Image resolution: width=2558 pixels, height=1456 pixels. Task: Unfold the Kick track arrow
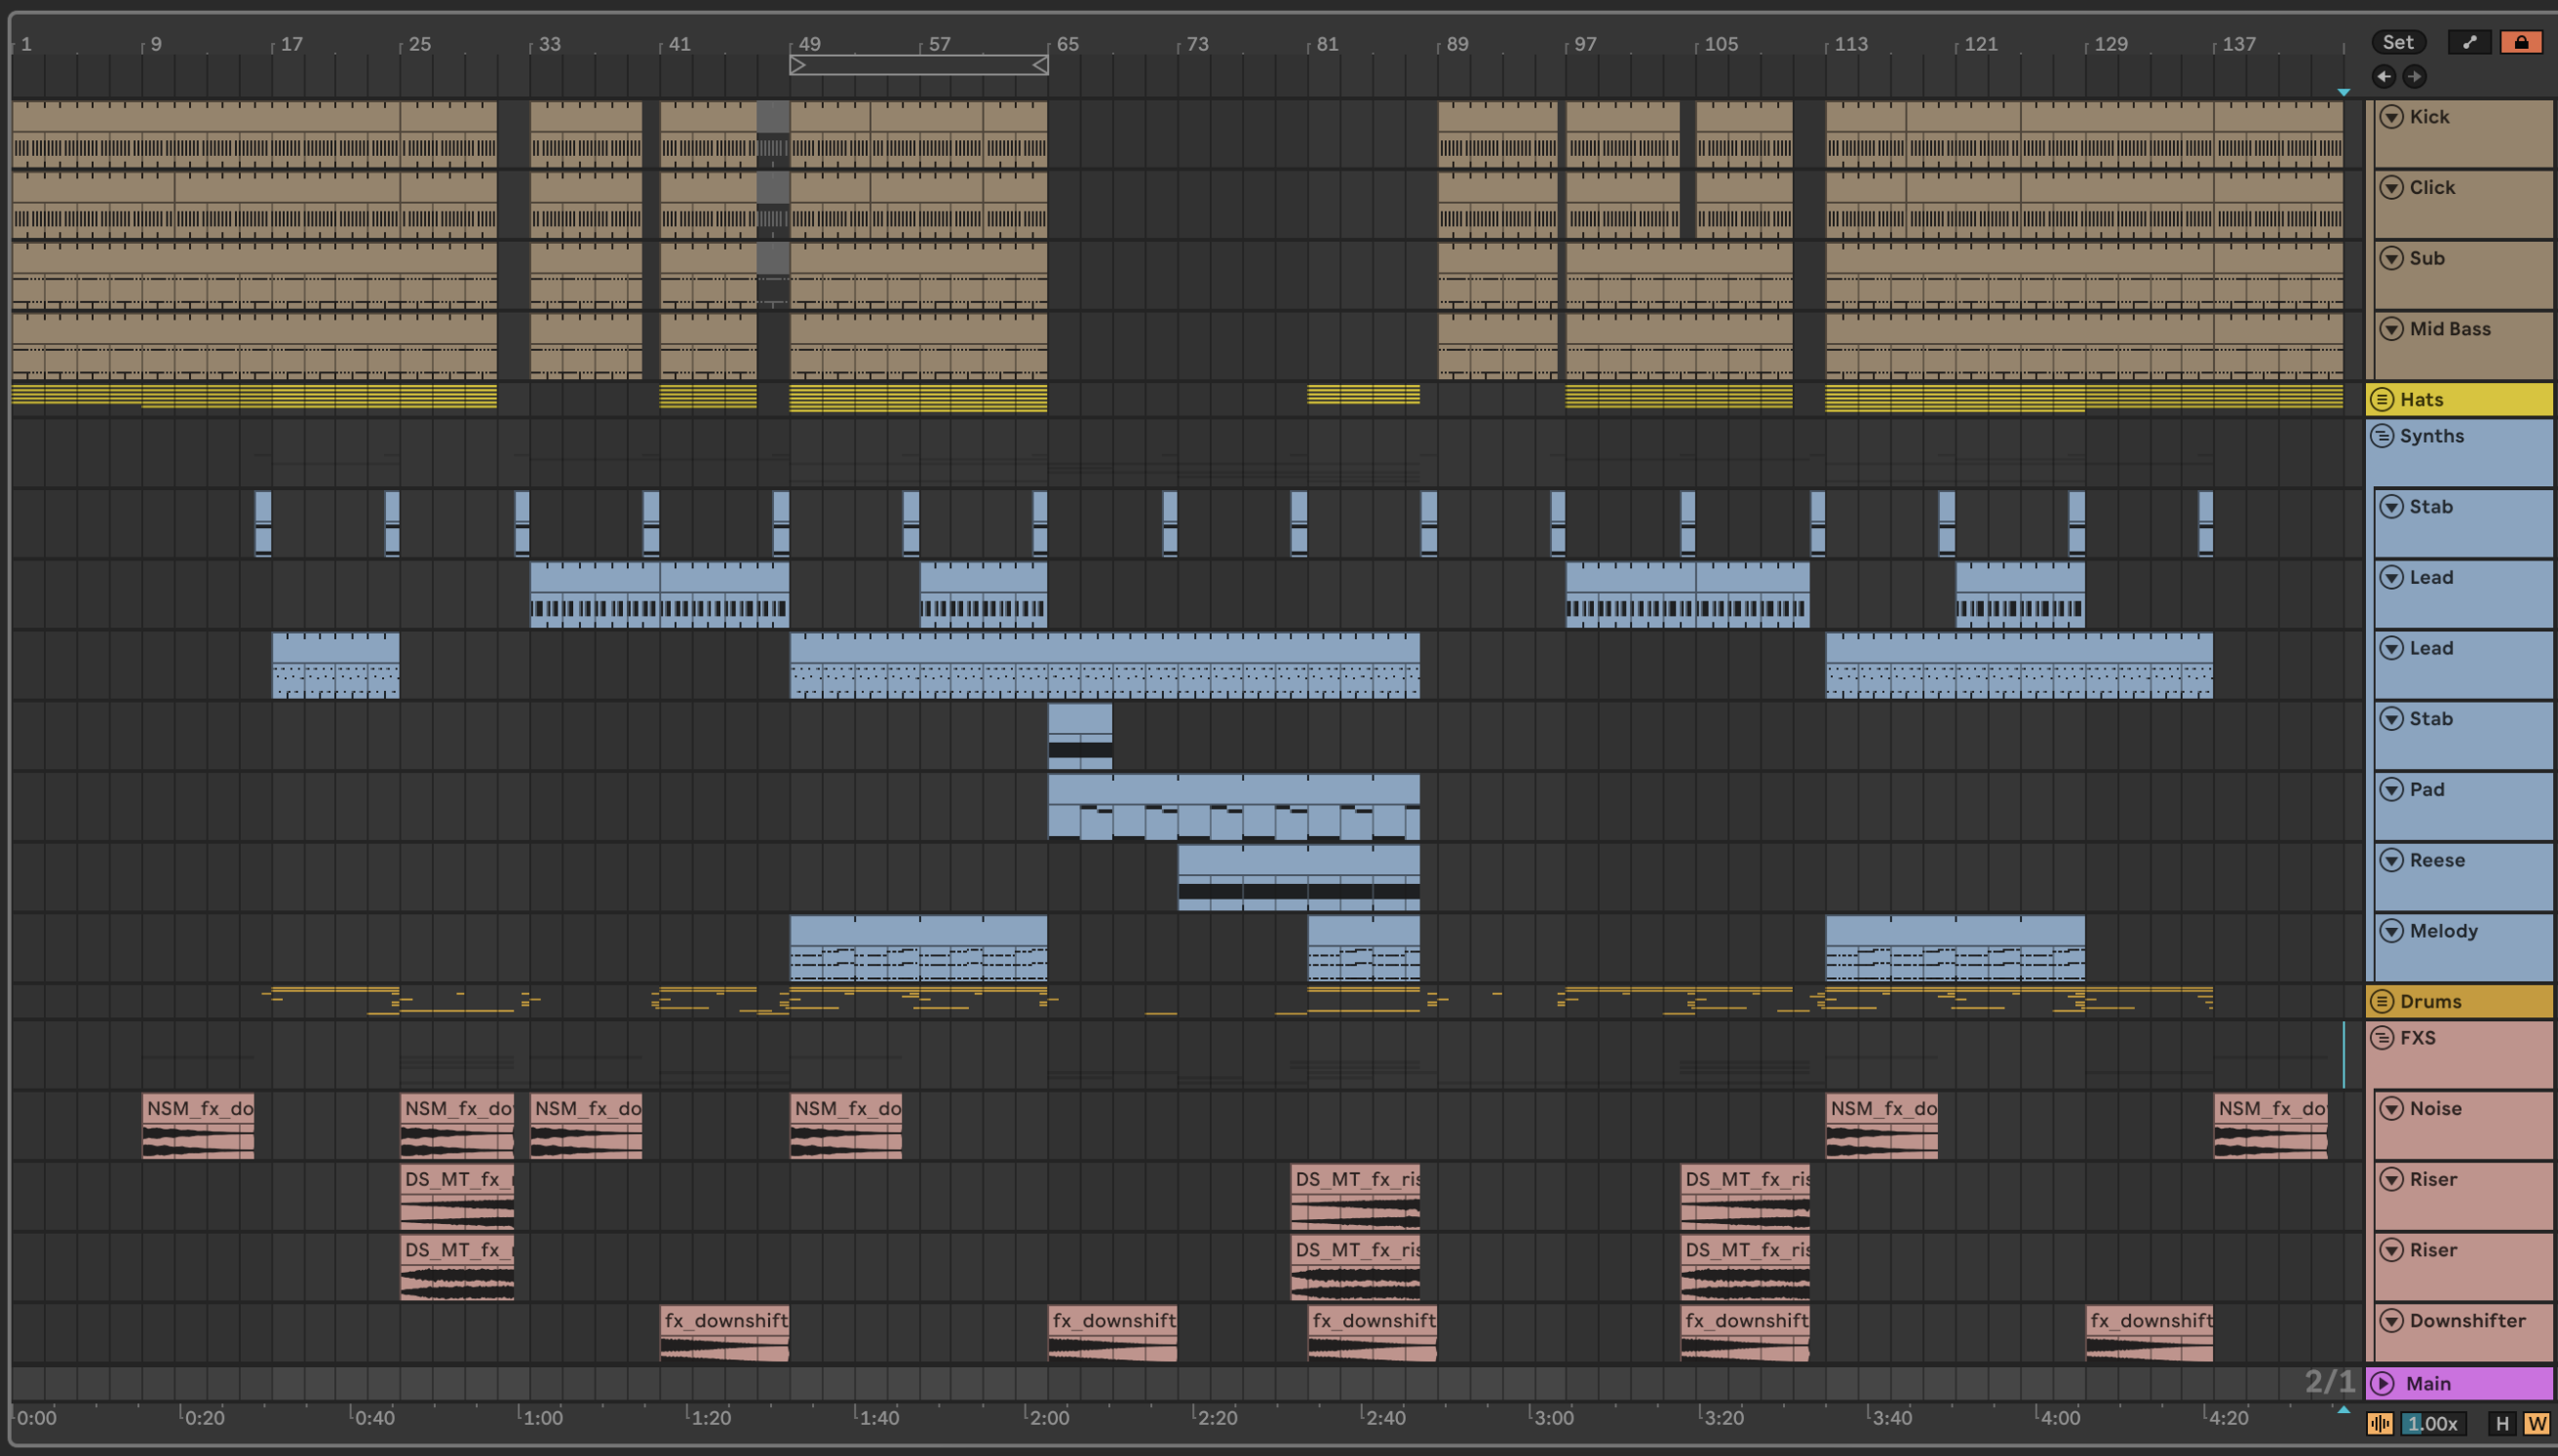tap(2391, 117)
